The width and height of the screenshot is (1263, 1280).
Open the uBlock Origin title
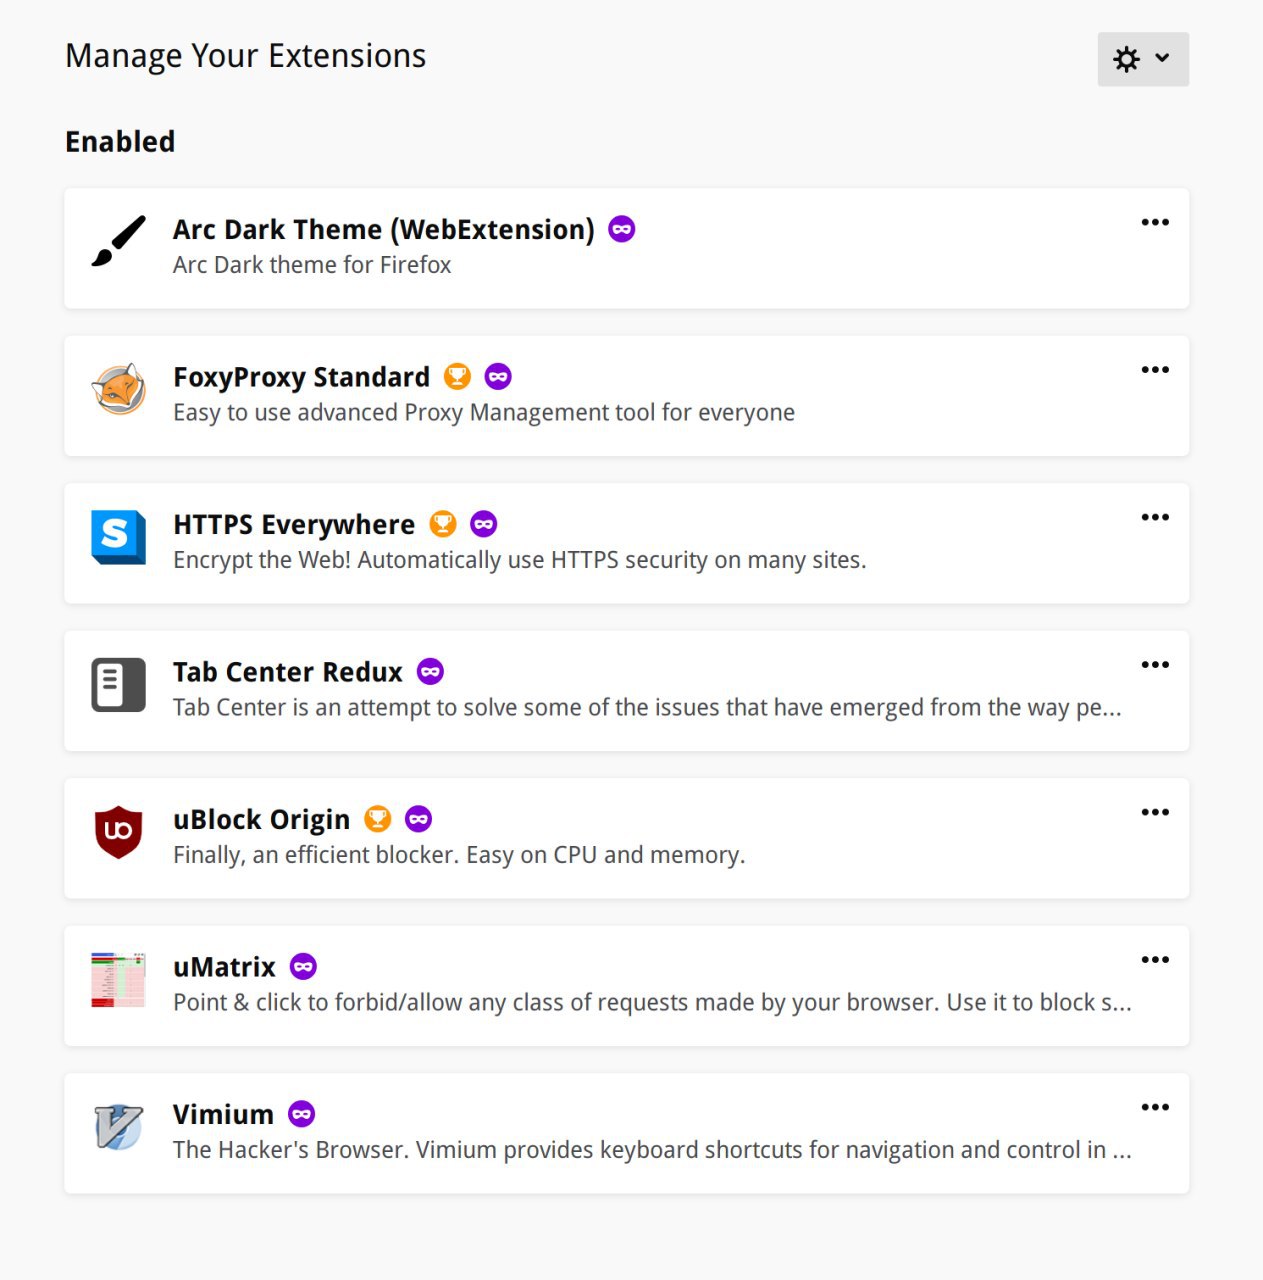click(261, 819)
